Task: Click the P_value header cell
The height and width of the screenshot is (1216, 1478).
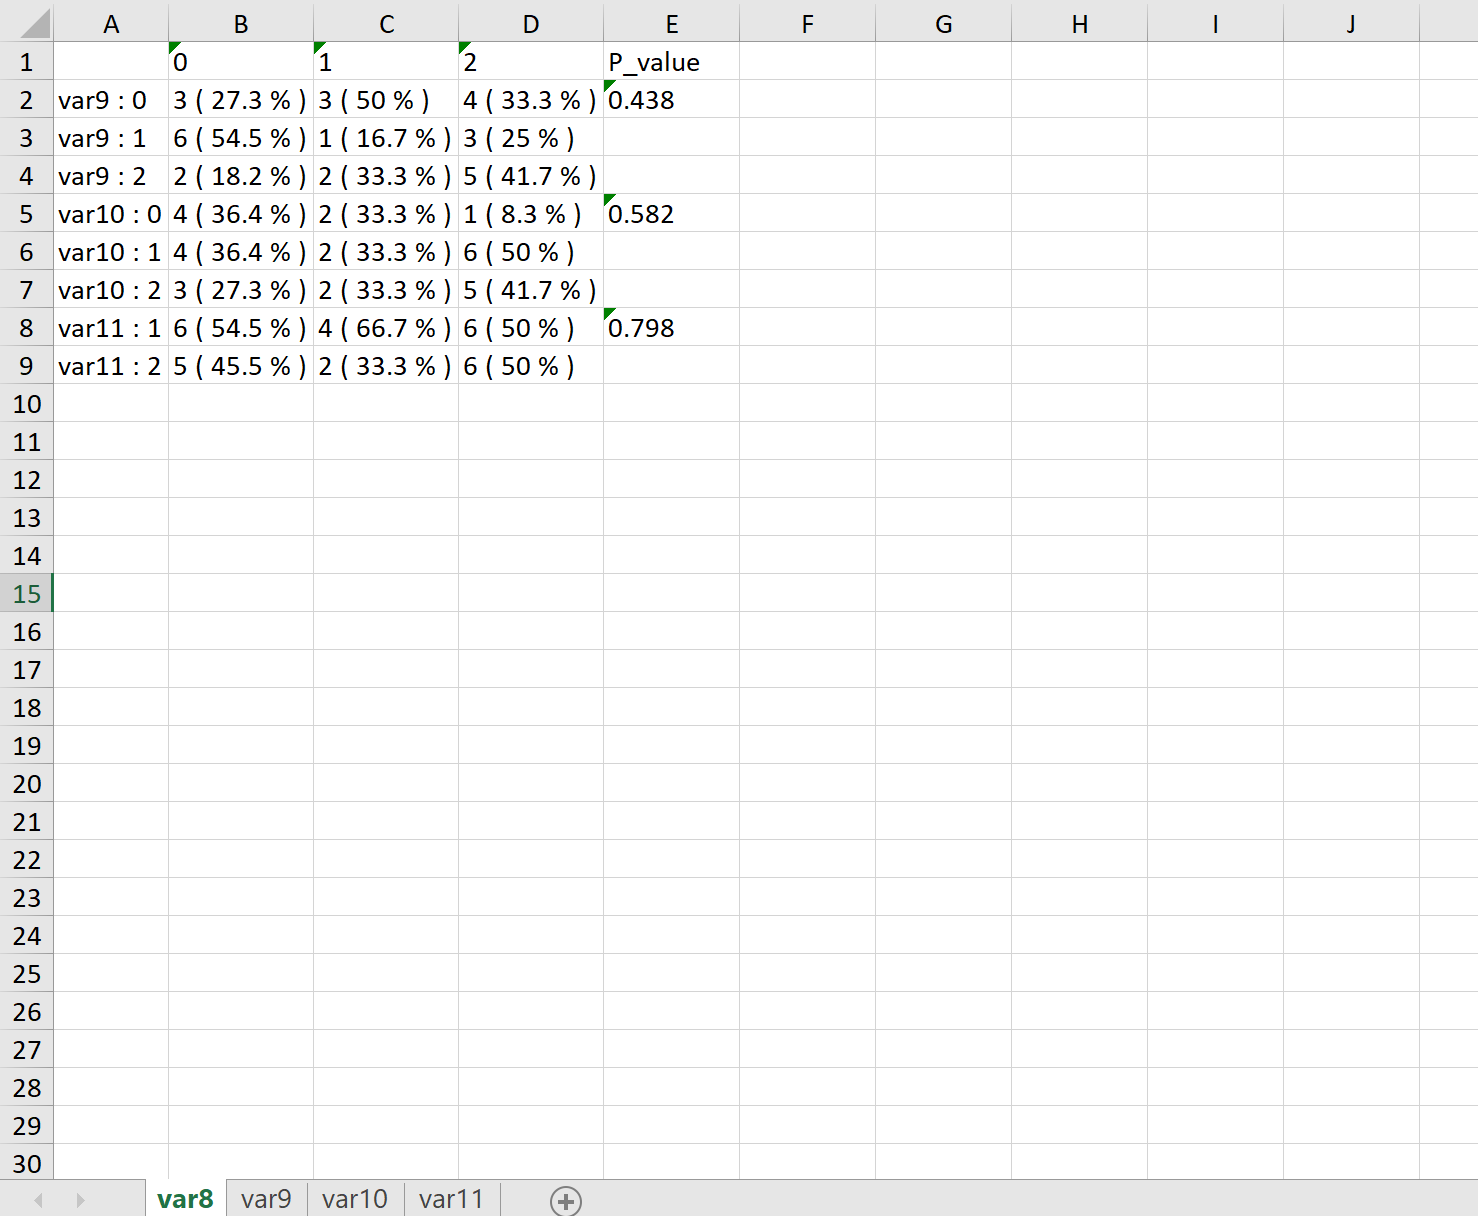Action: coord(672,62)
